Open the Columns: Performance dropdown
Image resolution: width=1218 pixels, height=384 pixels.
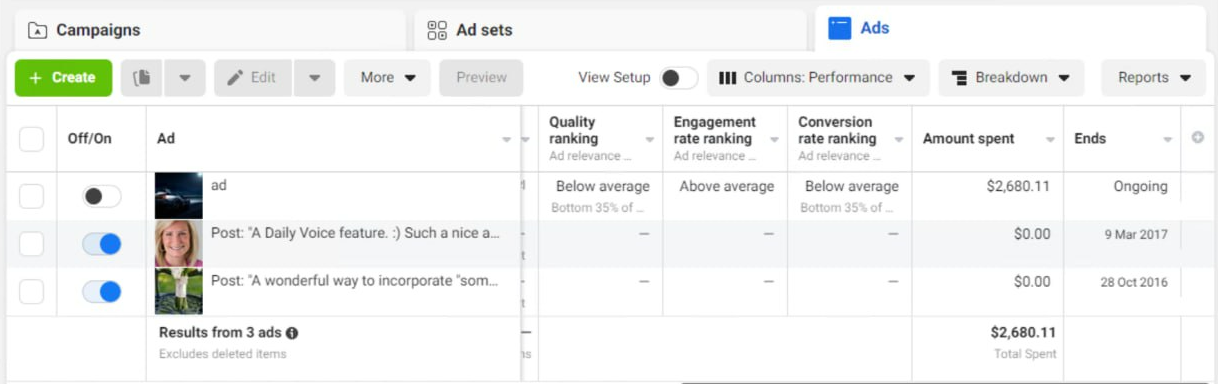pyautogui.click(x=818, y=77)
